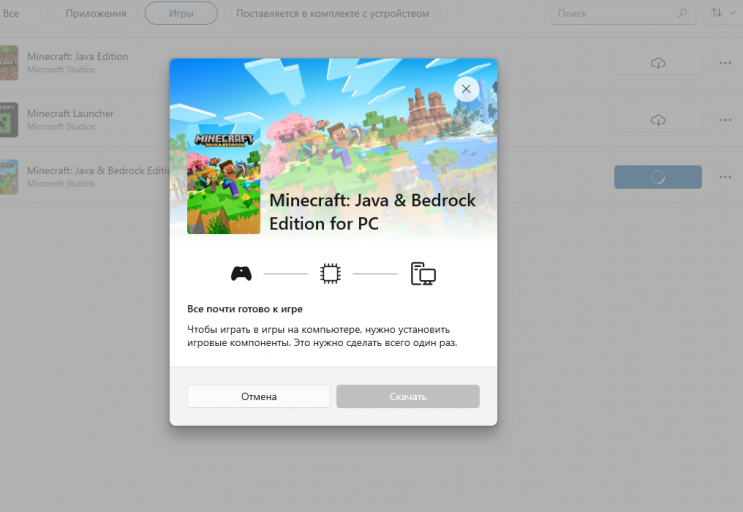743x512 pixels.
Task: Close the Minecraft install dialog
Action: tap(466, 89)
